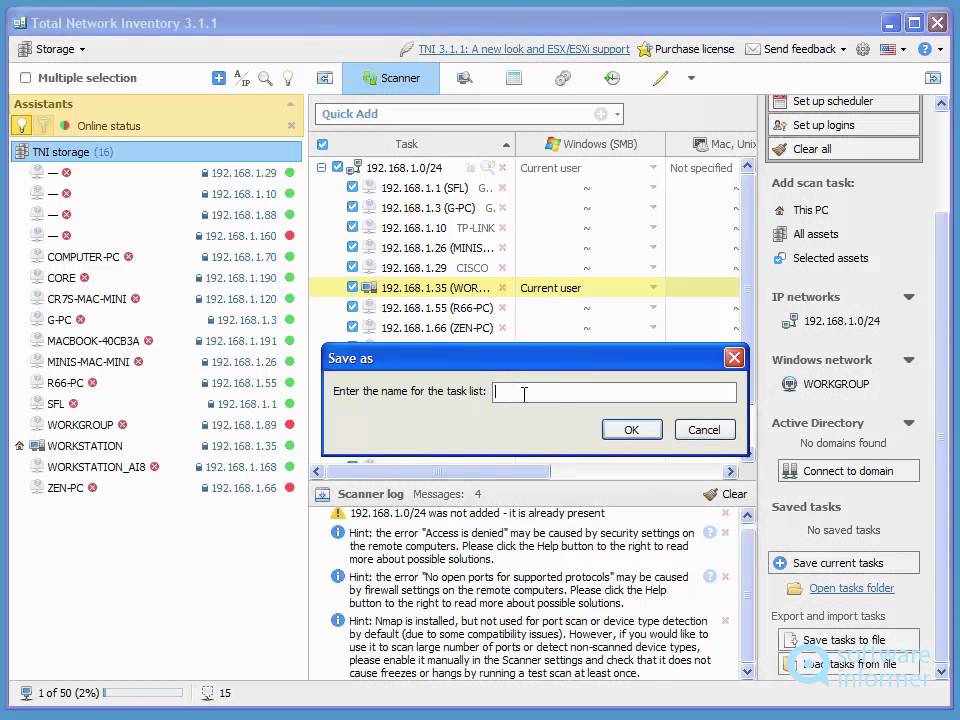Open the table reports tab icon
Viewport: 960px width, 720px height.
click(x=514, y=78)
